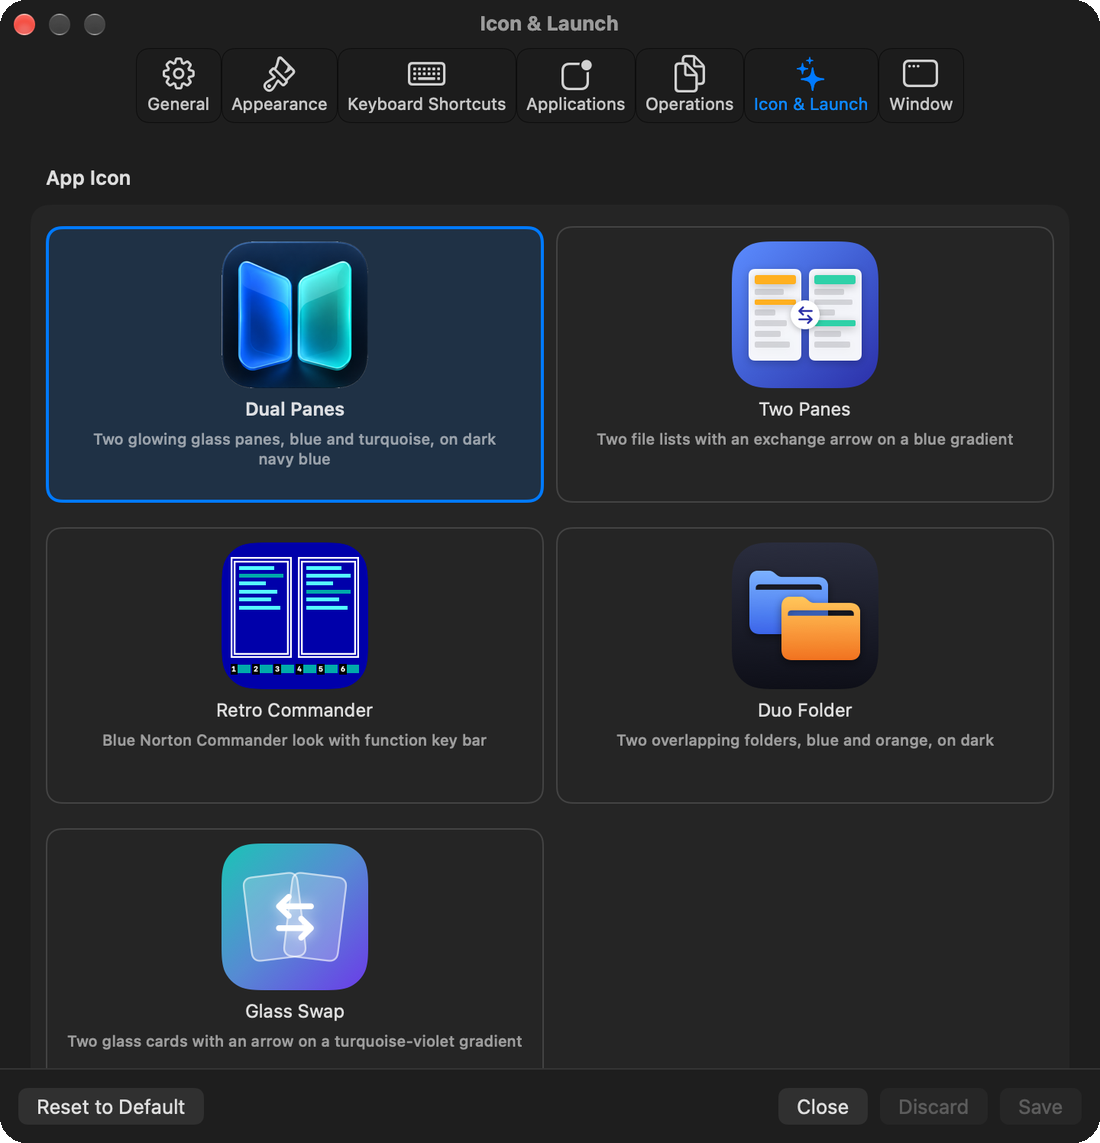This screenshot has height=1143, width=1100.
Task: Go to the Window tab label
Action: tap(921, 104)
